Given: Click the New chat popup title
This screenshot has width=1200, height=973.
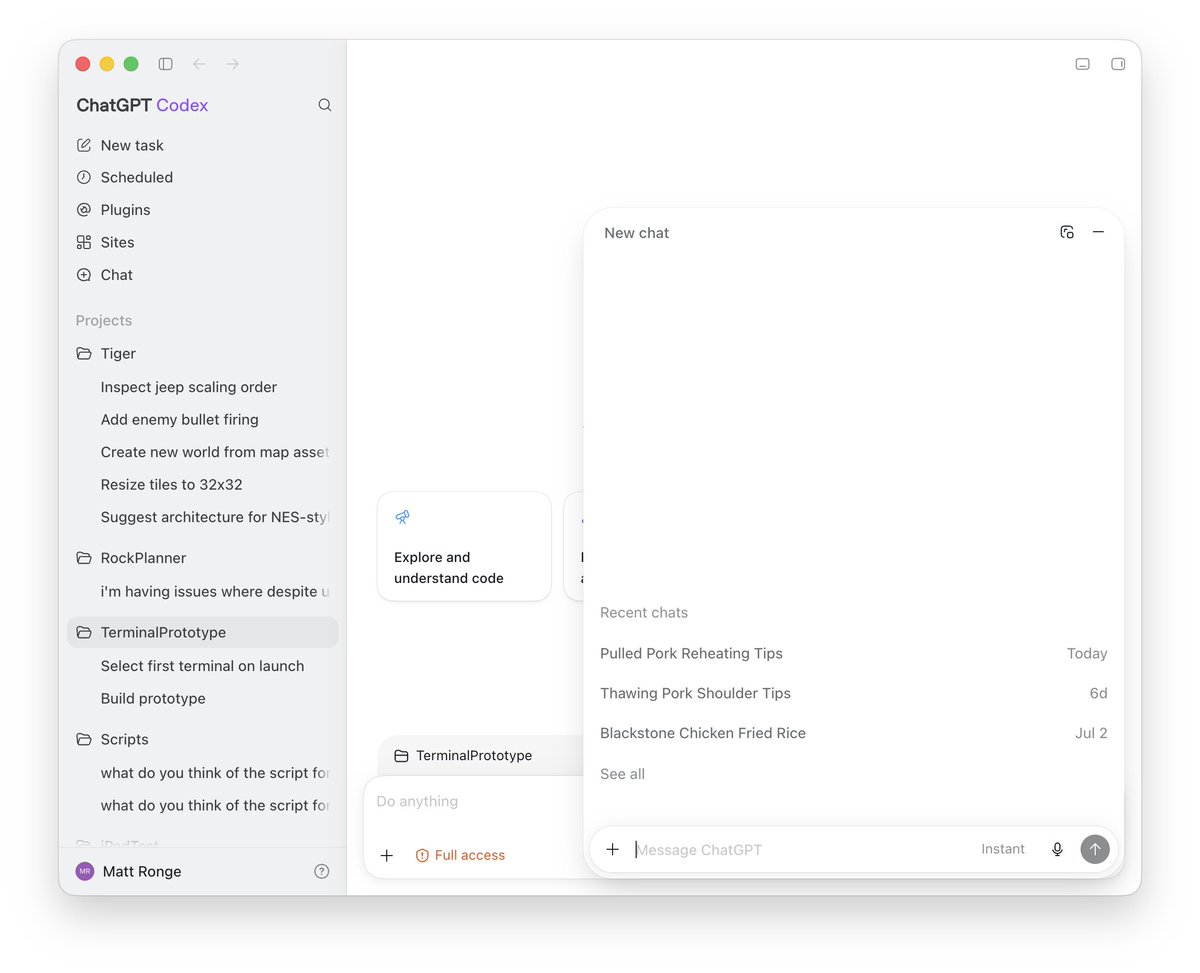Looking at the screenshot, I should 636,233.
